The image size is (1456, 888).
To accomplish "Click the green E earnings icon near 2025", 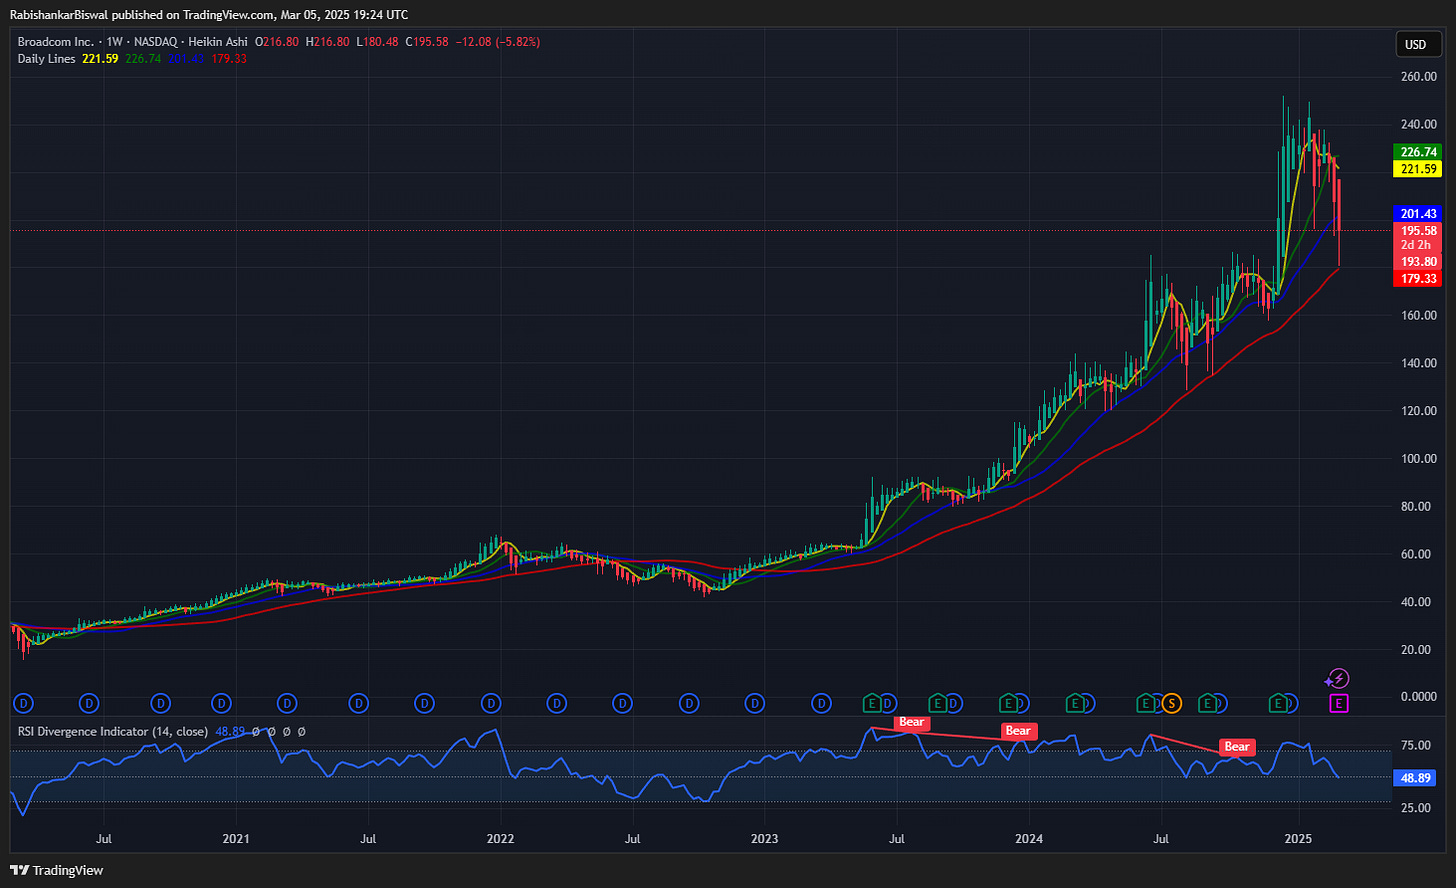I will point(1277,704).
